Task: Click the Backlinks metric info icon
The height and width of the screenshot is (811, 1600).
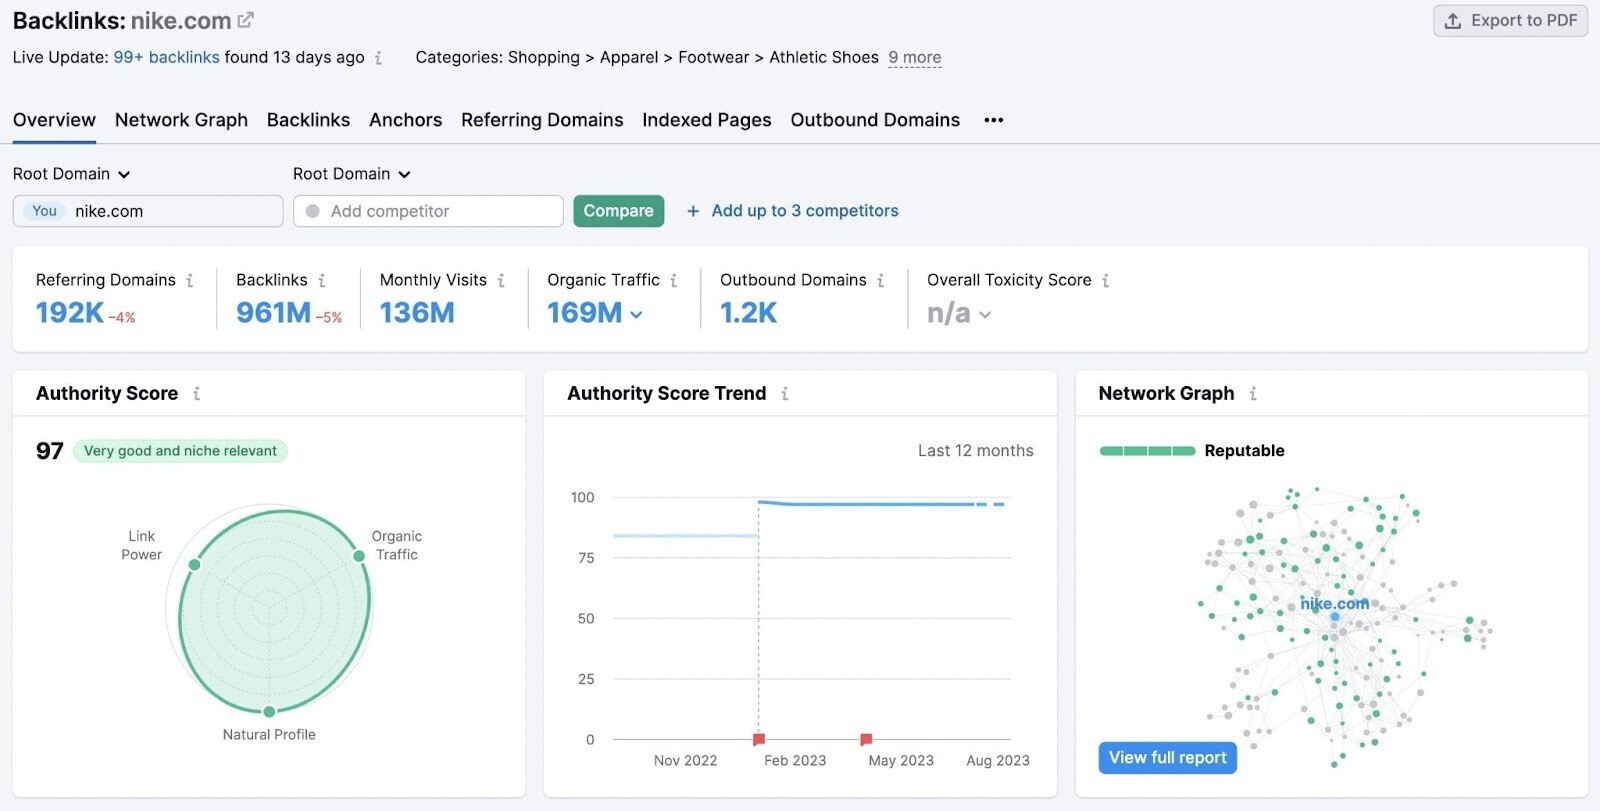Action: pyautogui.click(x=321, y=281)
